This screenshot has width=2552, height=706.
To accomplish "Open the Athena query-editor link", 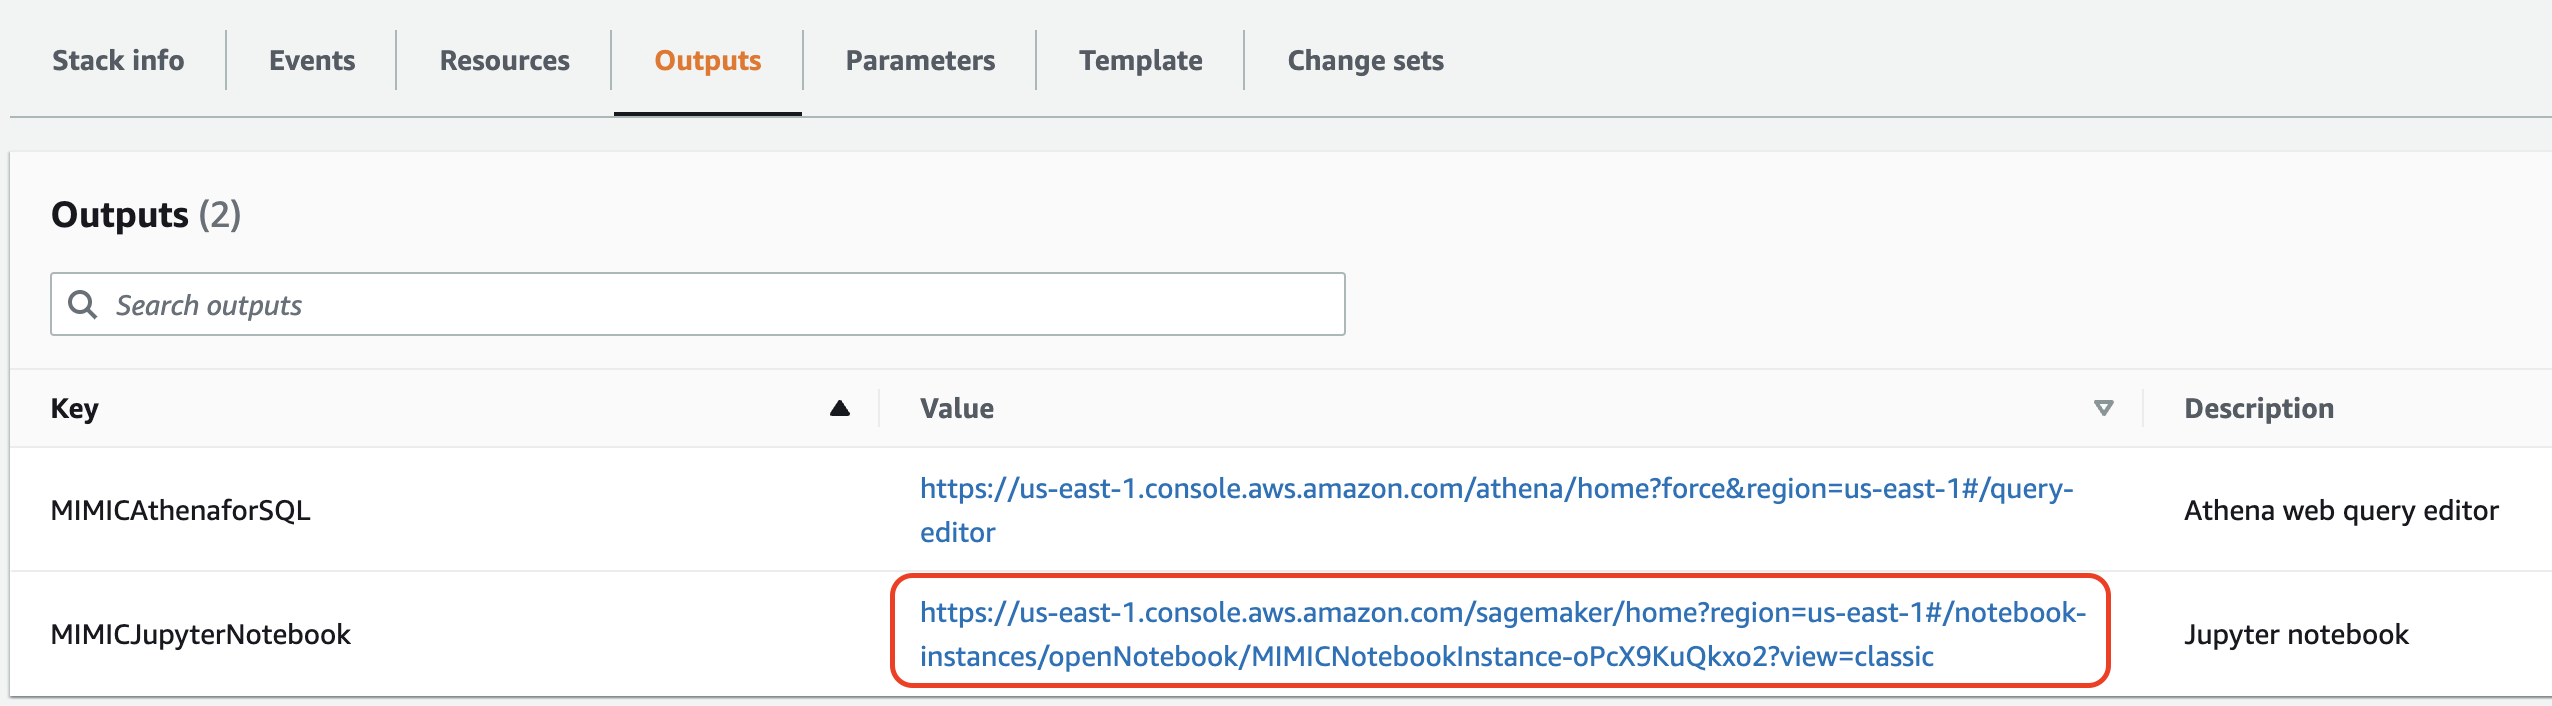I will pyautogui.click(x=1495, y=489).
